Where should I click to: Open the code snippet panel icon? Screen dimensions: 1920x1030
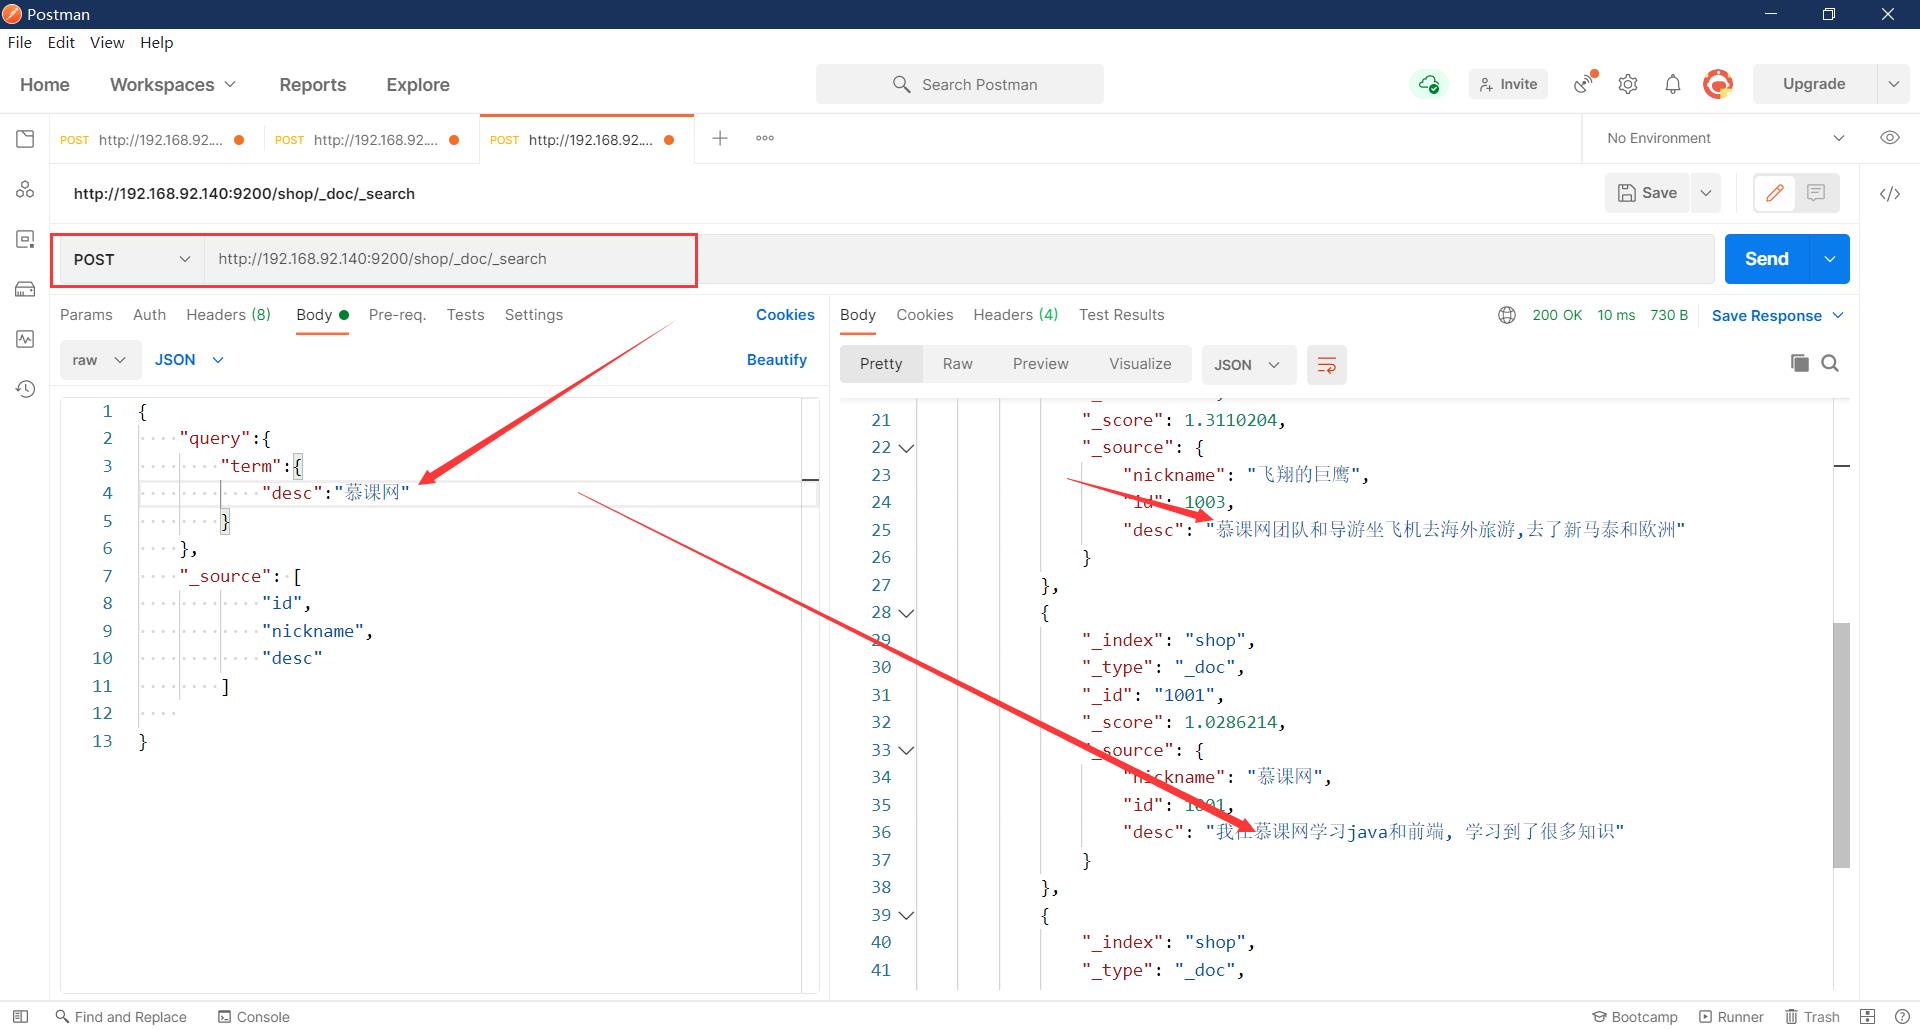(x=1890, y=194)
